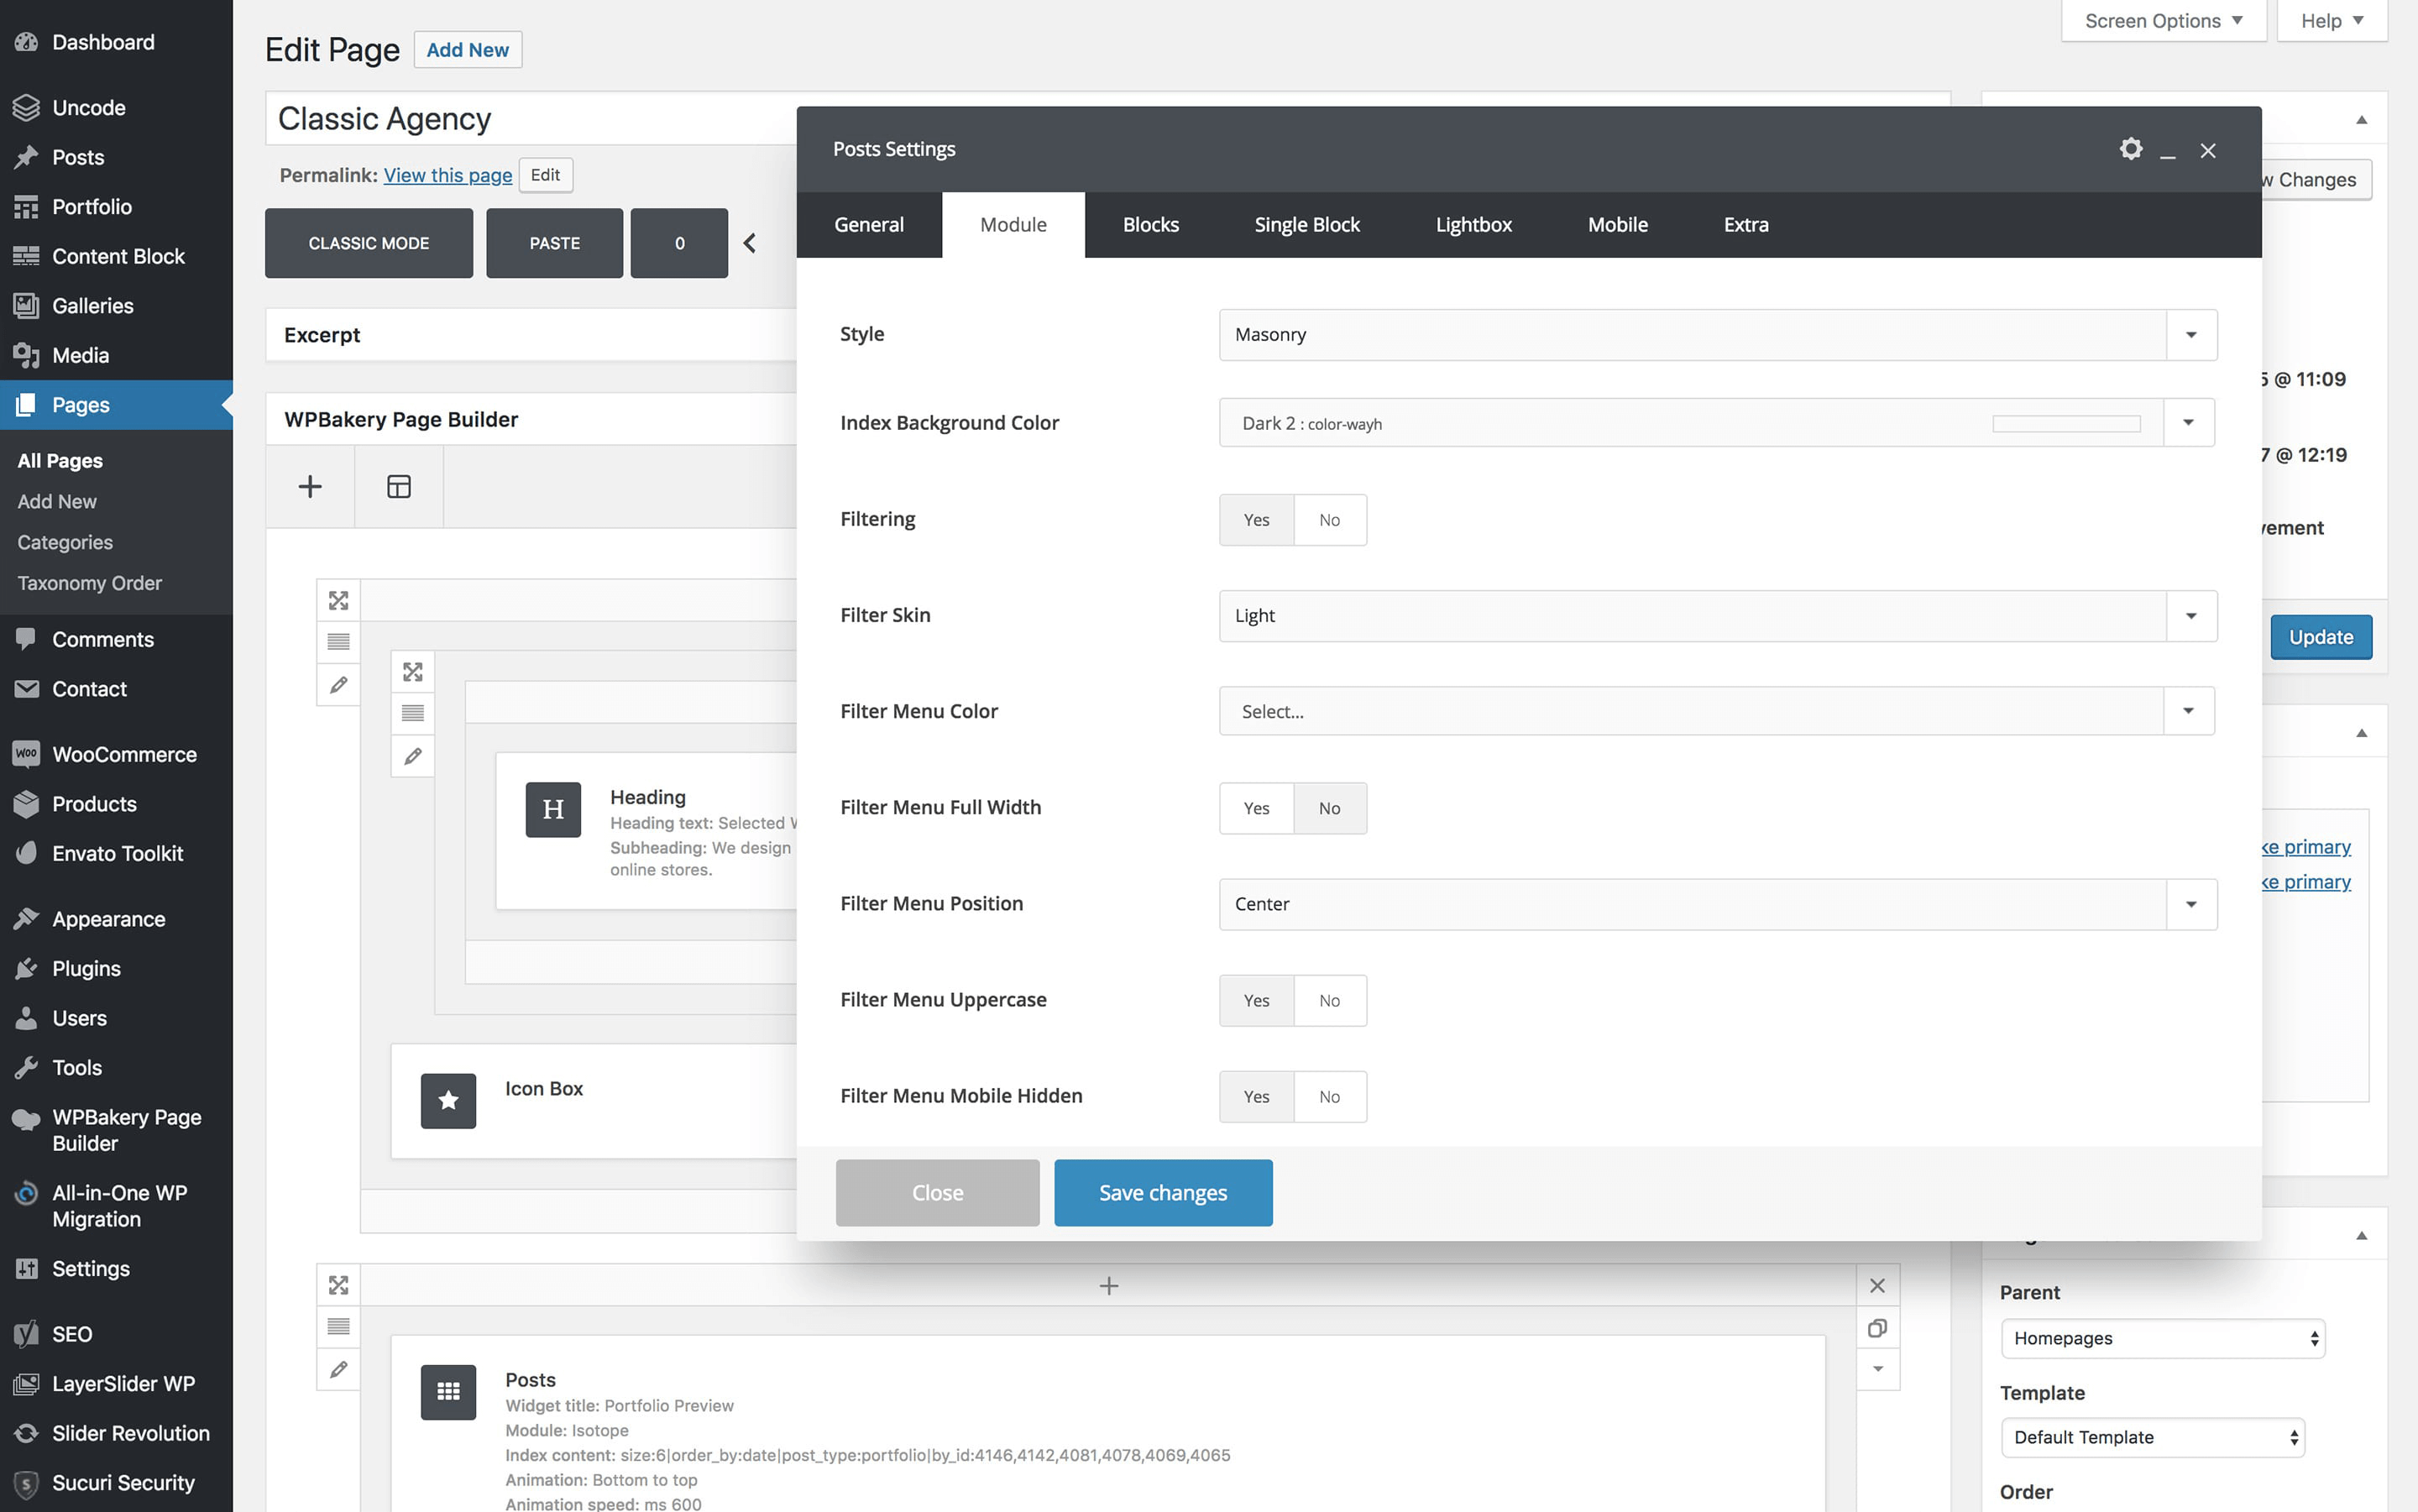Viewport: 2418px width, 1512px height.
Task: Toggle Filtering to No
Action: (x=1327, y=519)
